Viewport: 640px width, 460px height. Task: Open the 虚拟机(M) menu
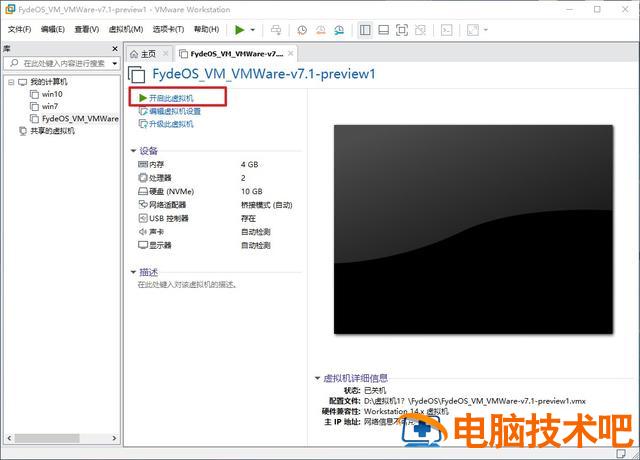pos(125,30)
